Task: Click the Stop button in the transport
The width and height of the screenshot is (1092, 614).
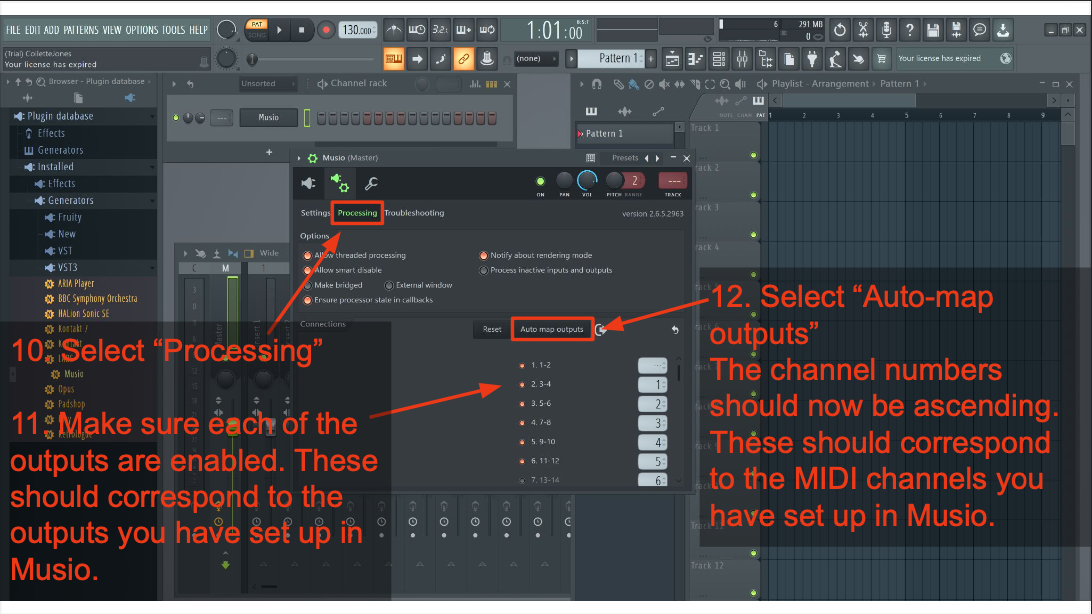Action: [302, 30]
